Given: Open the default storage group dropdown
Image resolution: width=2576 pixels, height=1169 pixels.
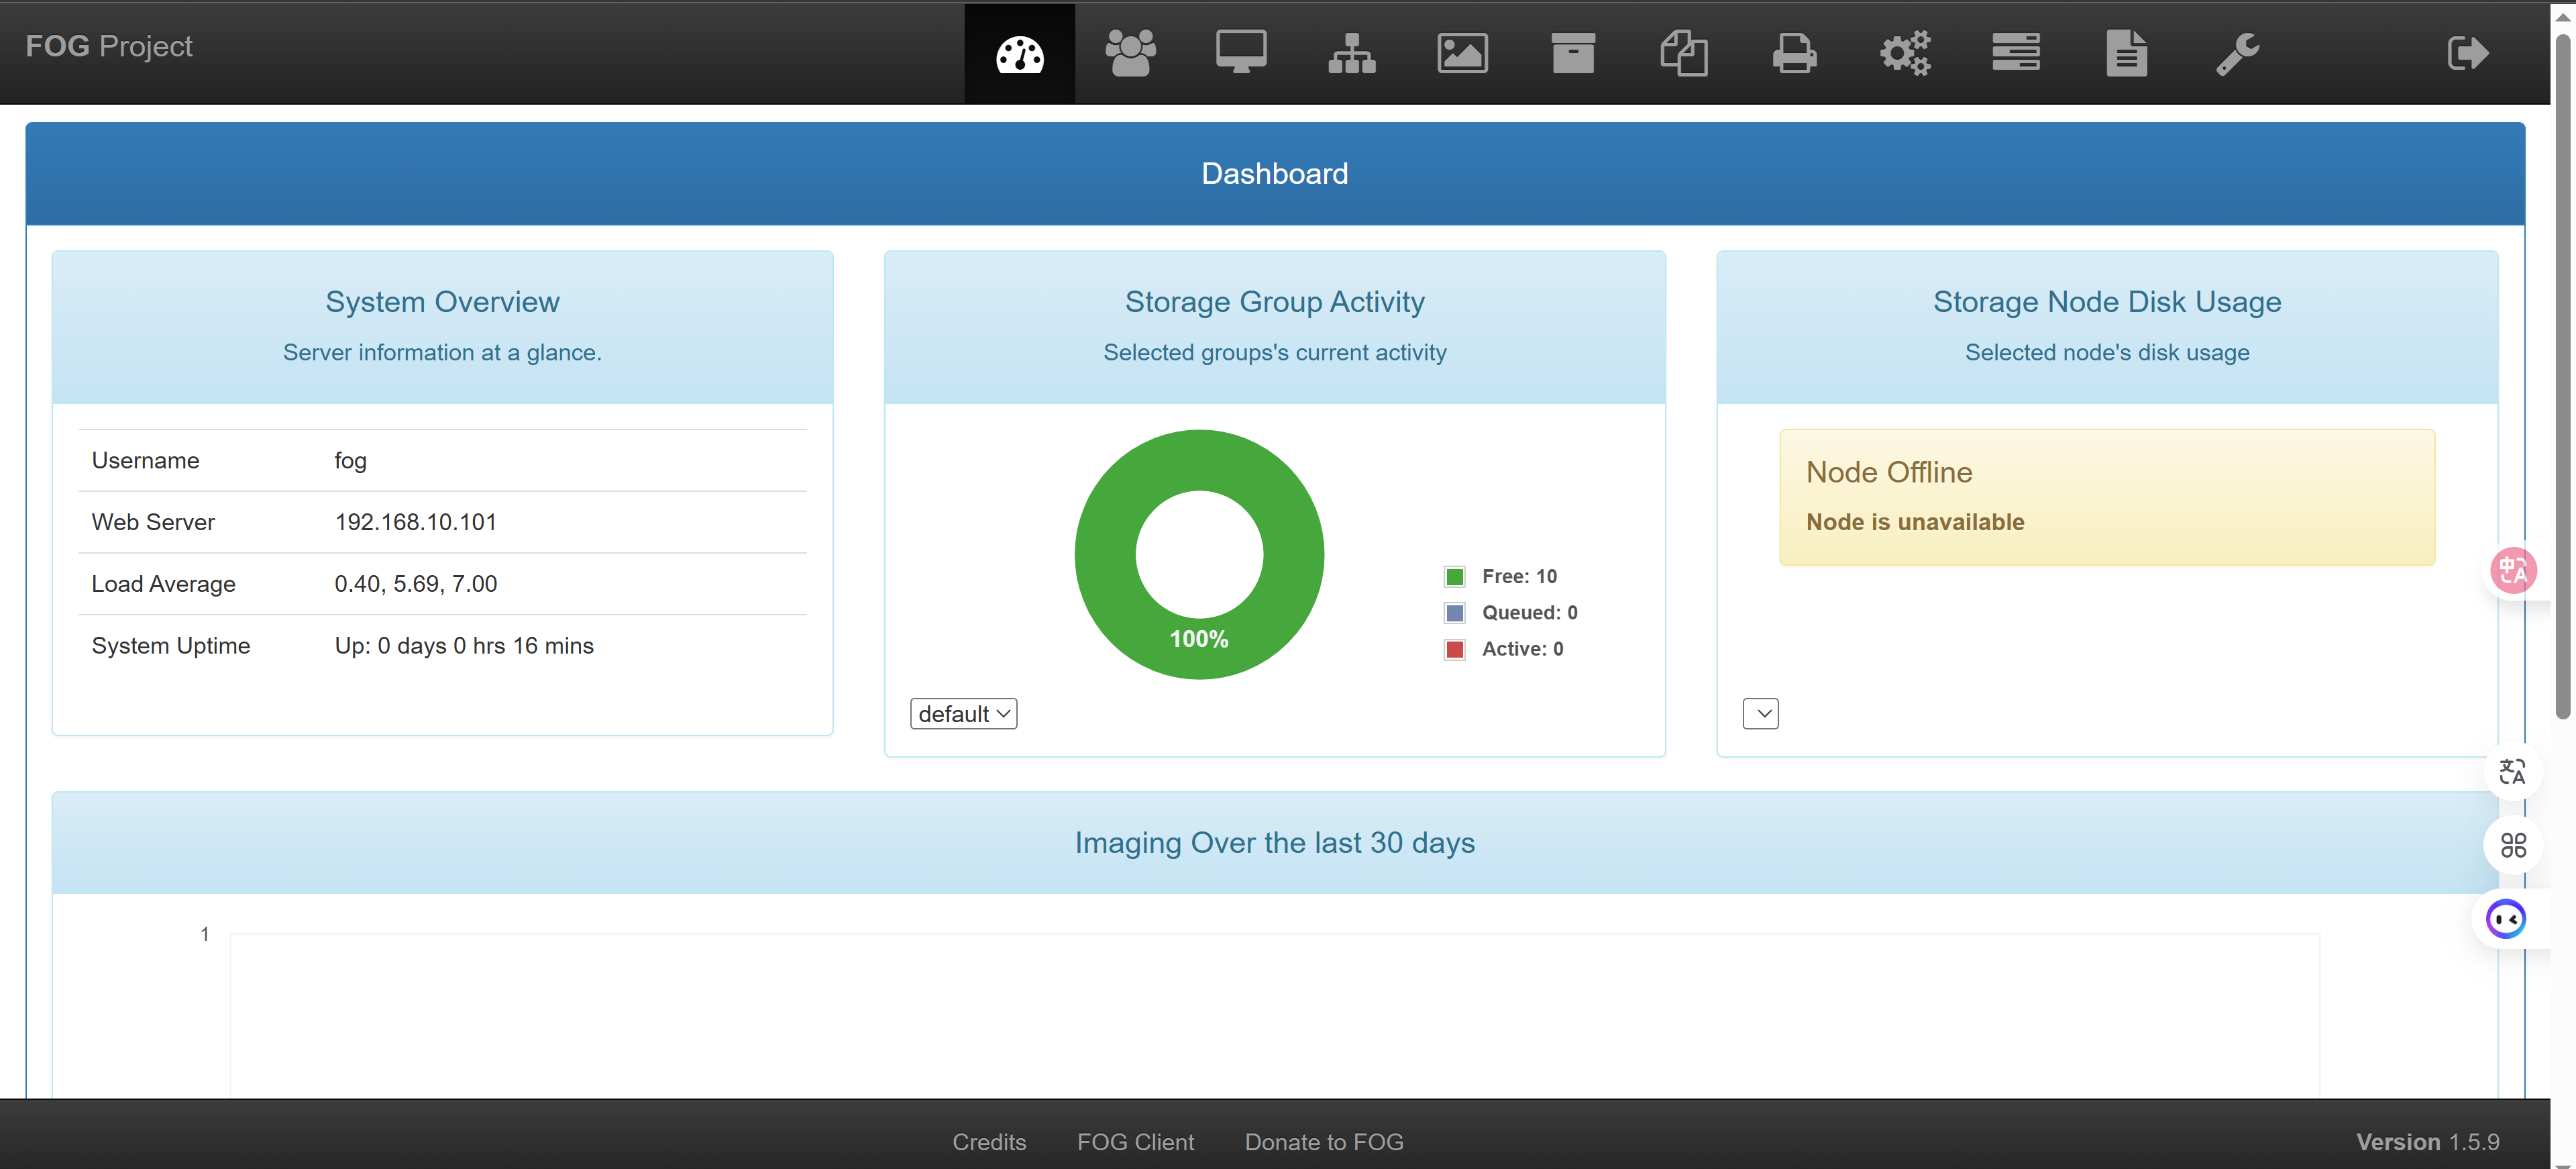Looking at the screenshot, I should click(963, 713).
